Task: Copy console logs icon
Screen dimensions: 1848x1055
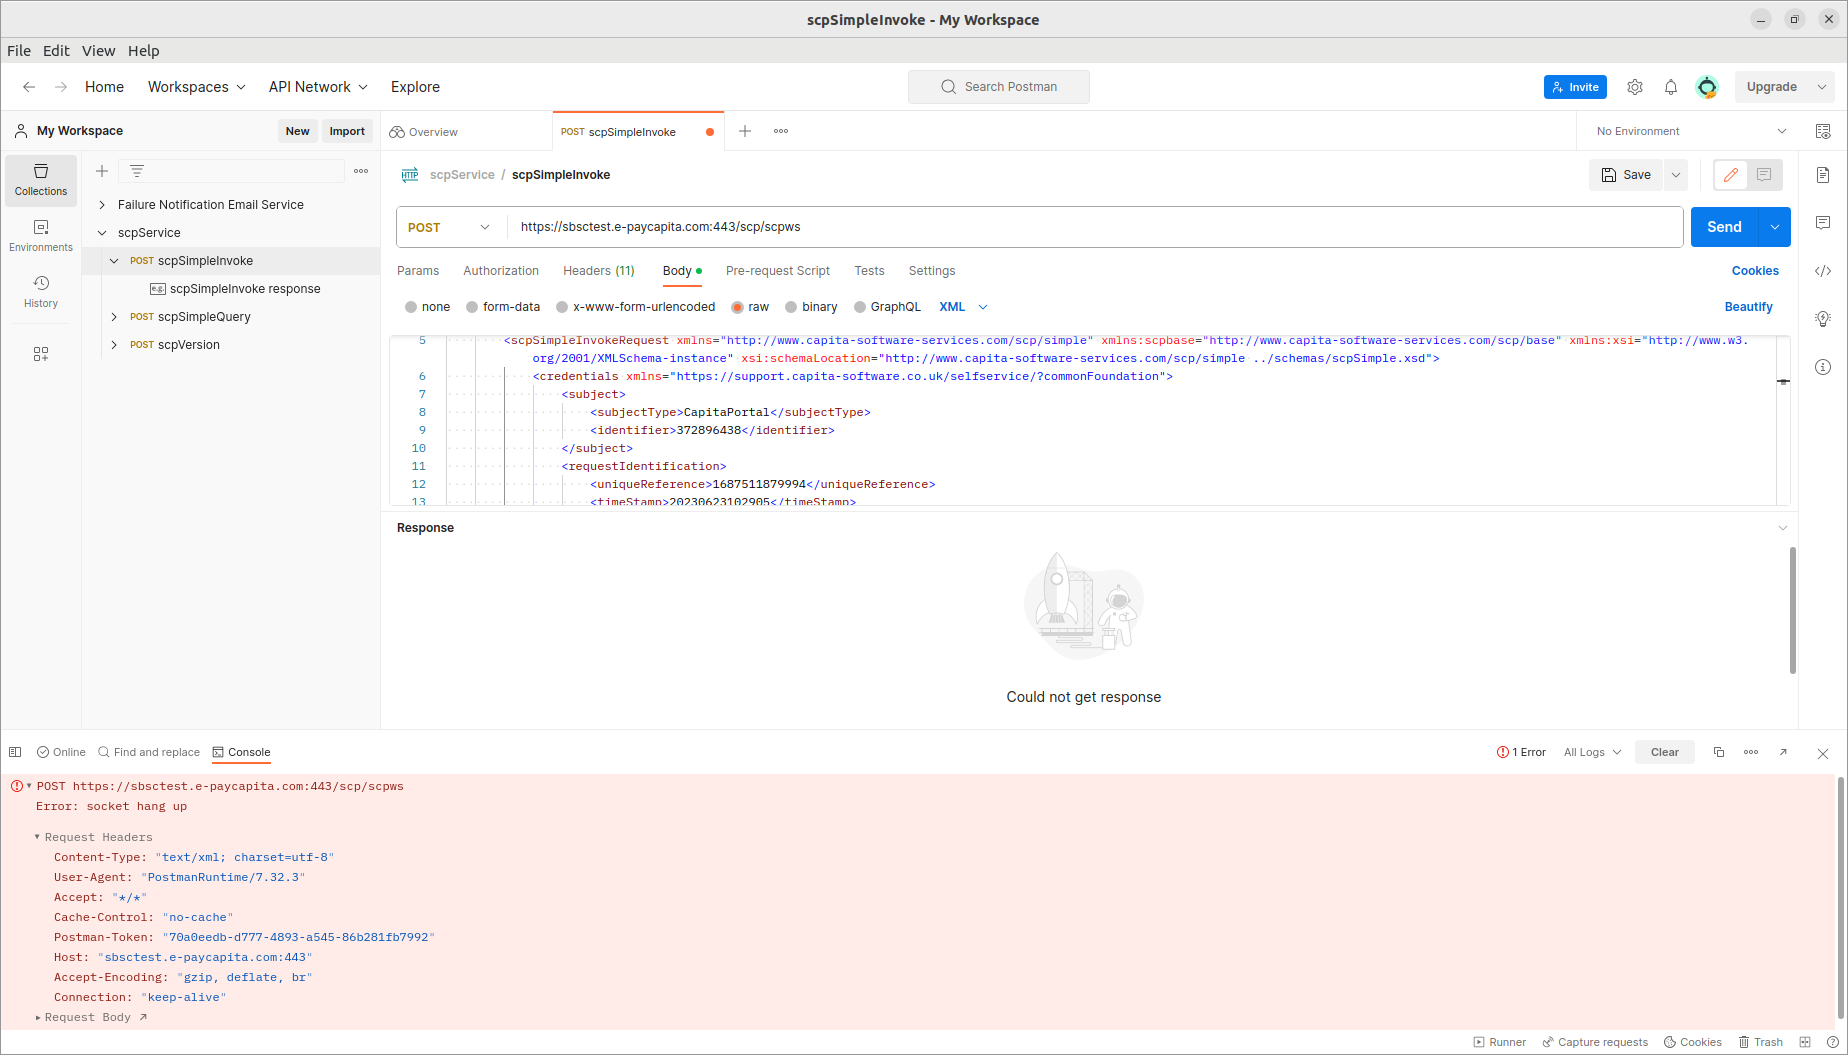Action: (1719, 752)
